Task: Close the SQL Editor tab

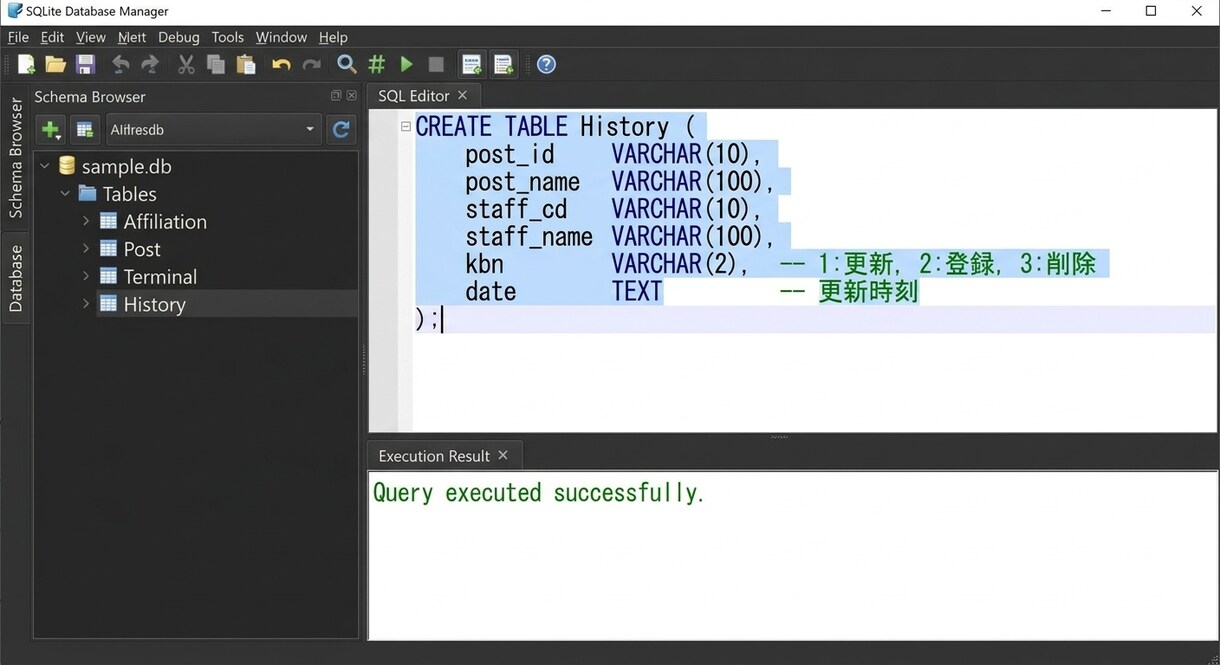Action: [x=462, y=95]
